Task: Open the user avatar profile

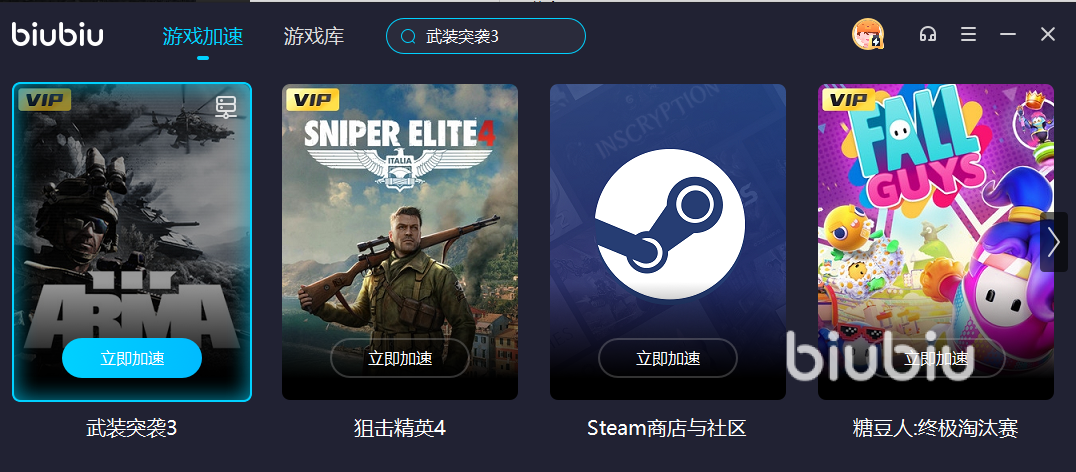Action: click(x=868, y=34)
